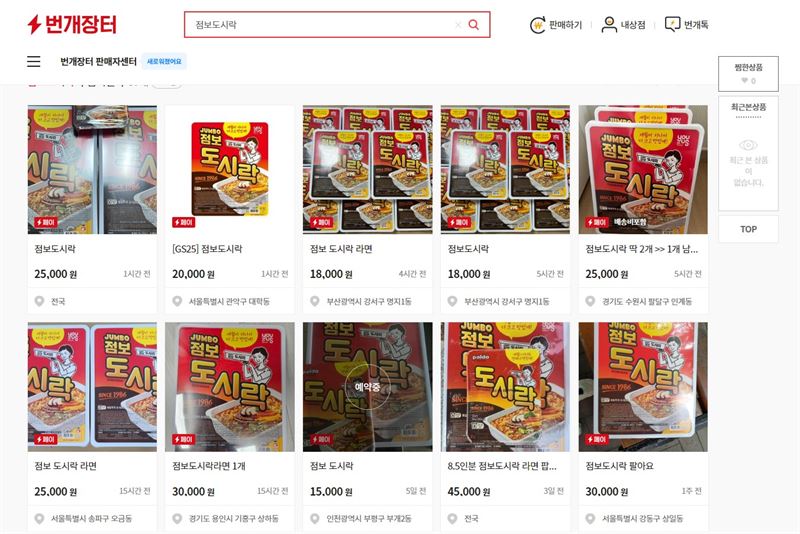Image resolution: width=800 pixels, height=534 pixels.
Task: Click the eye icon in 최근본상품 panel
Action: tap(748, 145)
